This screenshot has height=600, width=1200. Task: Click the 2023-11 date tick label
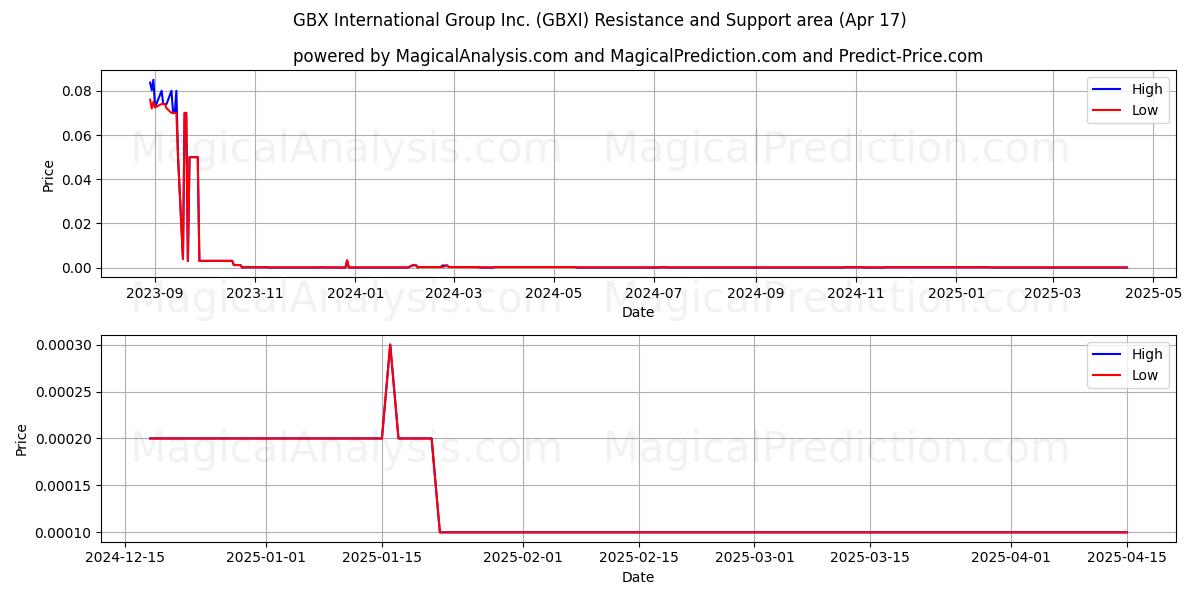point(254,293)
